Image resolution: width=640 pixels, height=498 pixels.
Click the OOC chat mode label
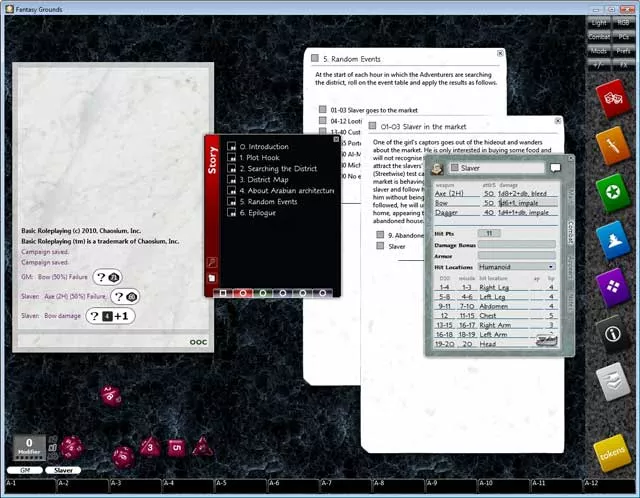198,342
